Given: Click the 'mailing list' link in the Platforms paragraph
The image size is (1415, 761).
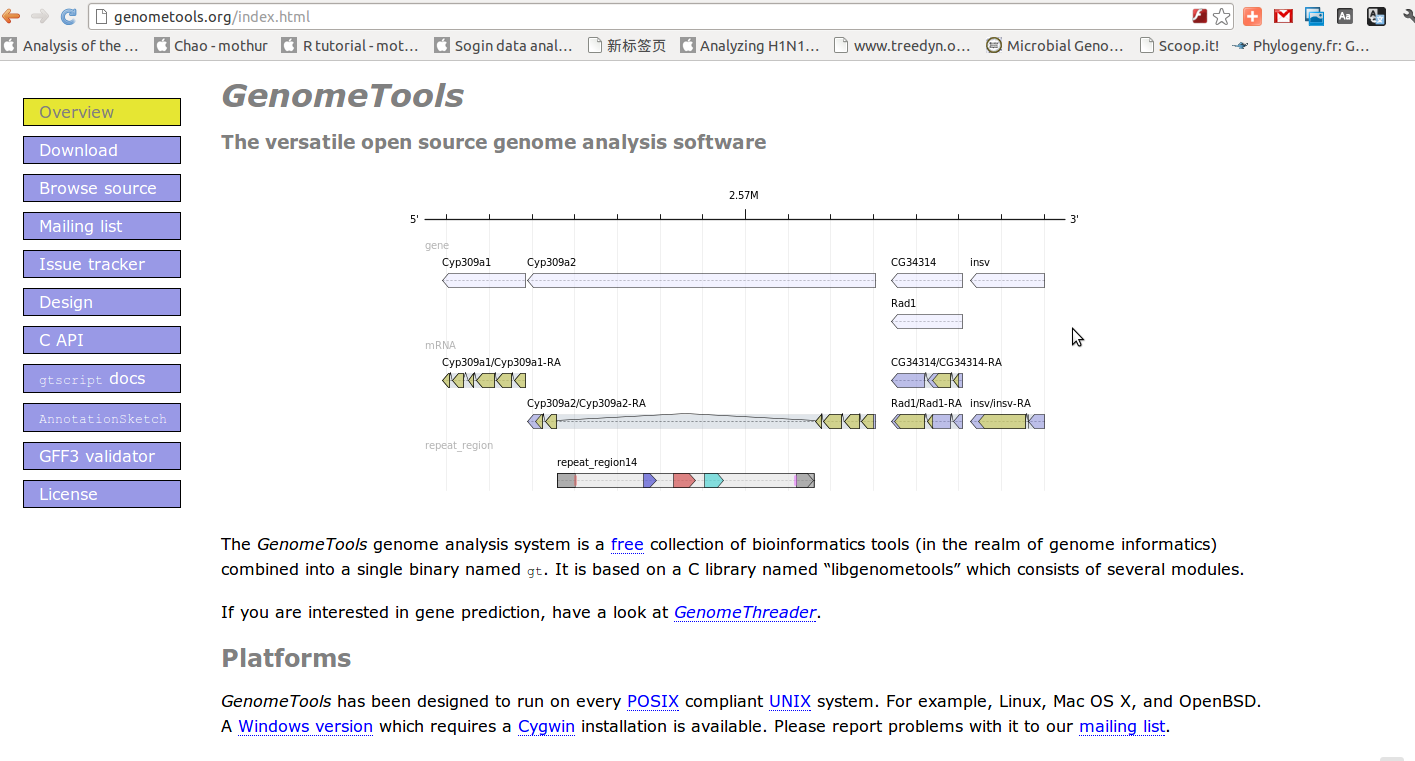Looking at the screenshot, I should tap(1122, 726).
